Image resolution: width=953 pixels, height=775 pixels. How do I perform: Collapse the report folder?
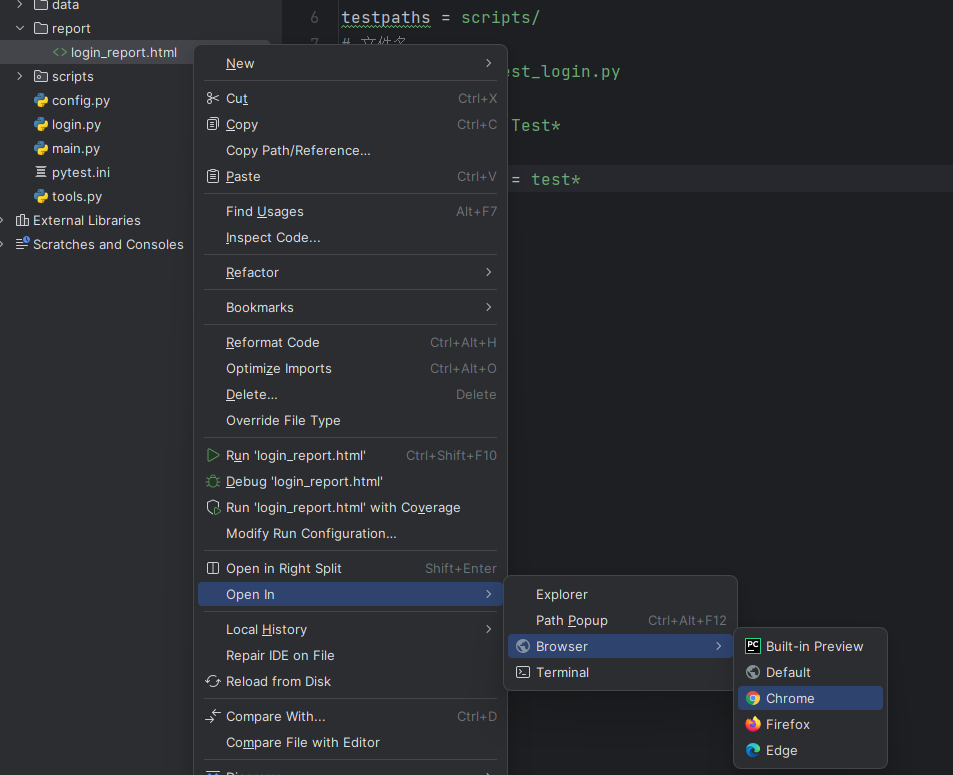point(19,28)
